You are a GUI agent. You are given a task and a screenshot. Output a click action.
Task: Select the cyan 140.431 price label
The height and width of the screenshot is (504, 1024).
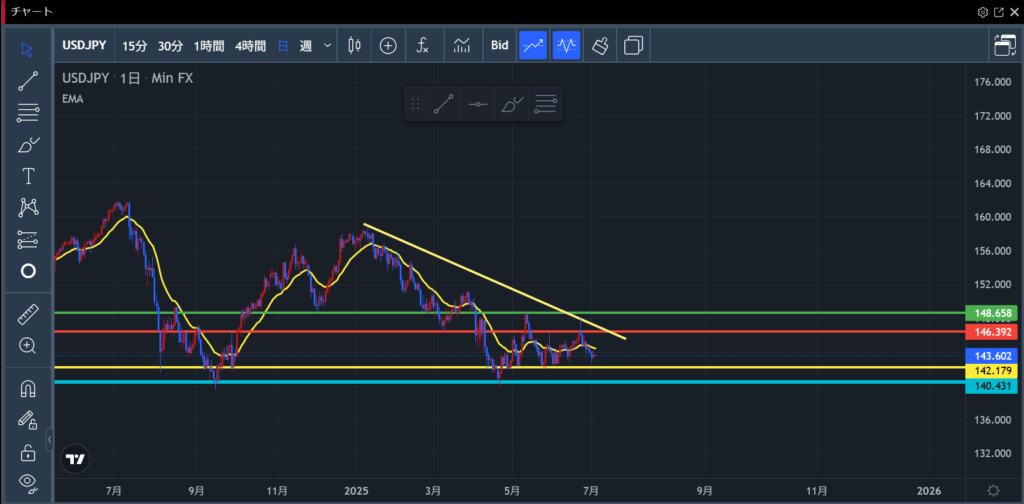[x=993, y=386]
